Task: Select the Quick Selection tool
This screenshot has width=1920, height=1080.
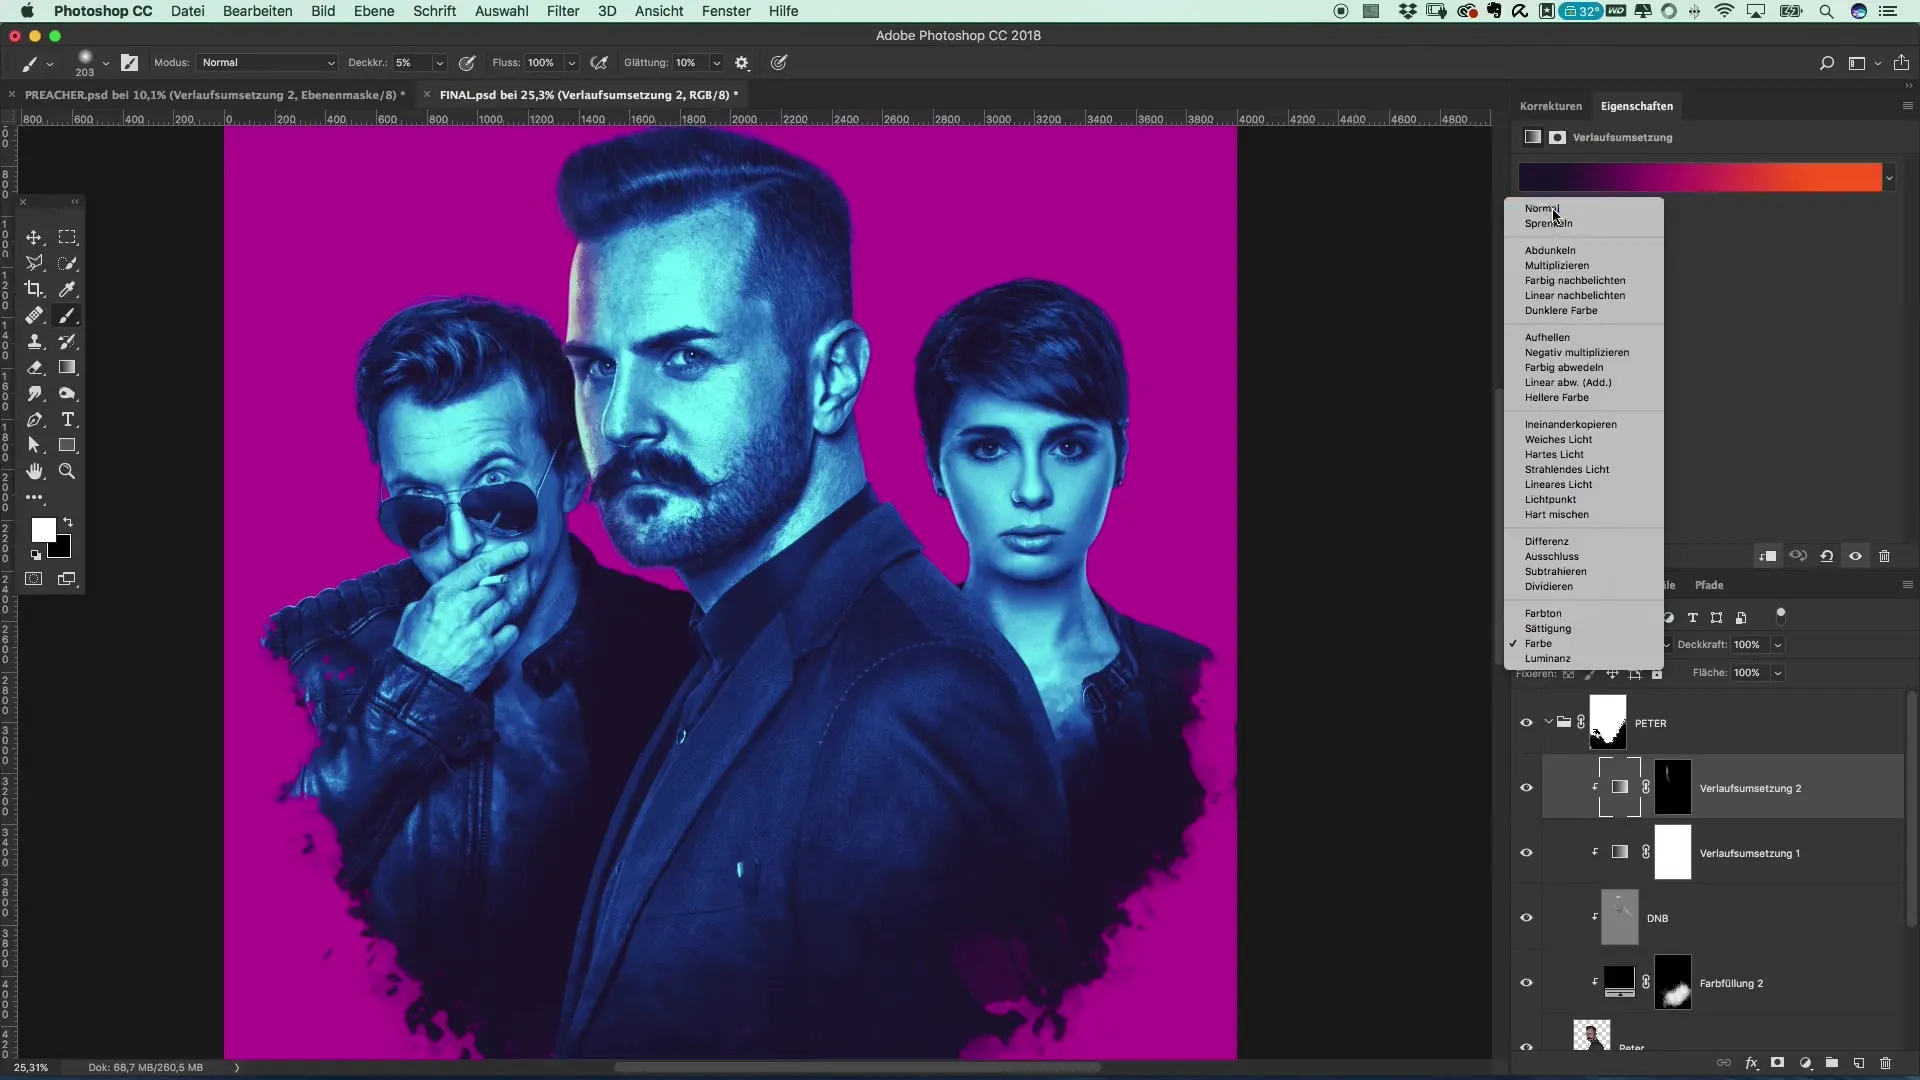Action: (67, 263)
